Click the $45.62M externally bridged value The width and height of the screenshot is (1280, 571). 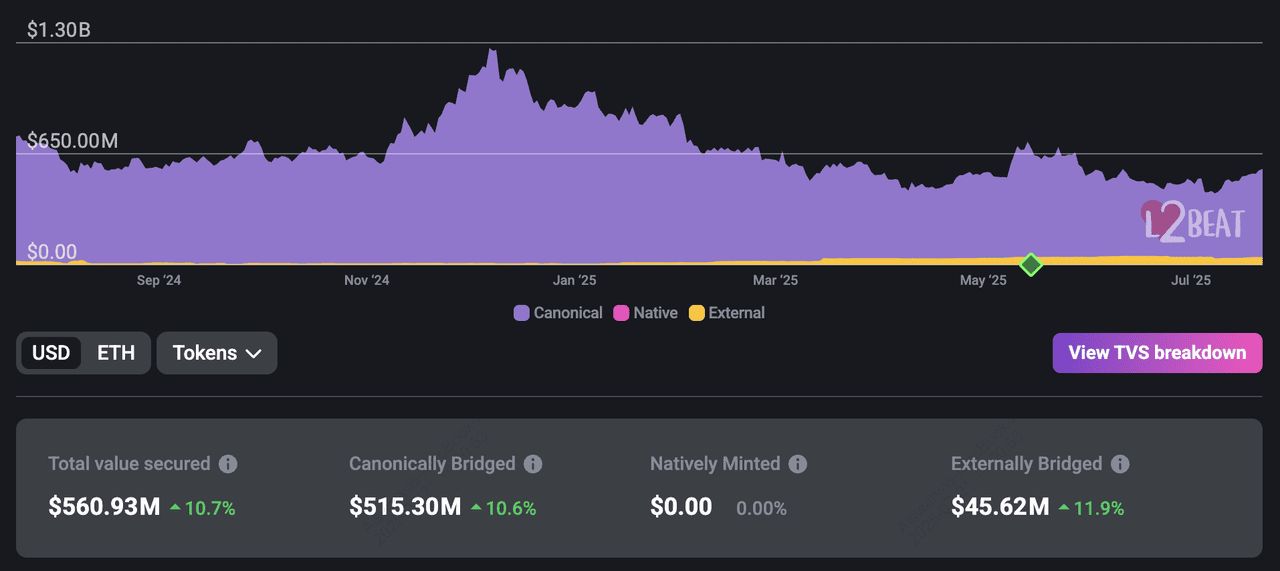(x=1000, y=507)
